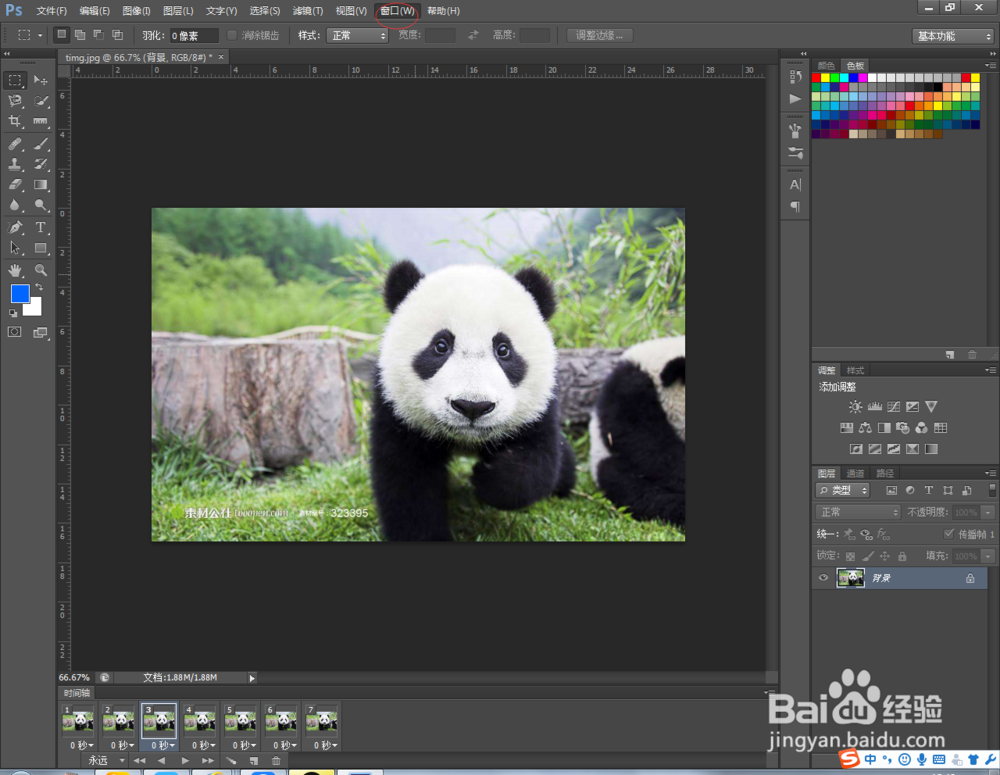1000x775 pixels.
Task: Toggle the pixel layer filter icon
Action: (892, 490)
